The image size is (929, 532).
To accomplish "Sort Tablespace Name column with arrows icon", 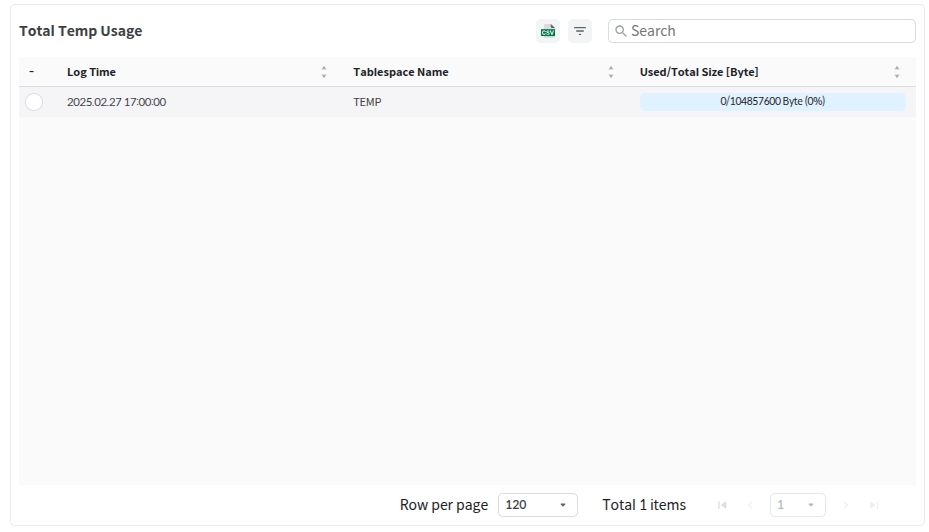I will [611, 72].
